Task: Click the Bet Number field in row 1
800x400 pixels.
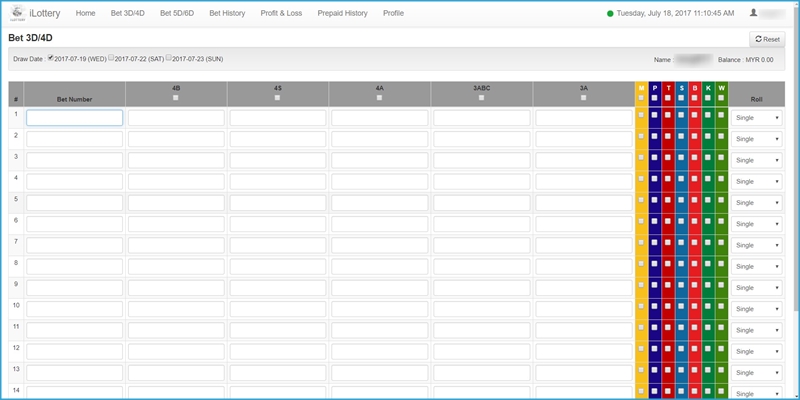Action: pos(74,118)
